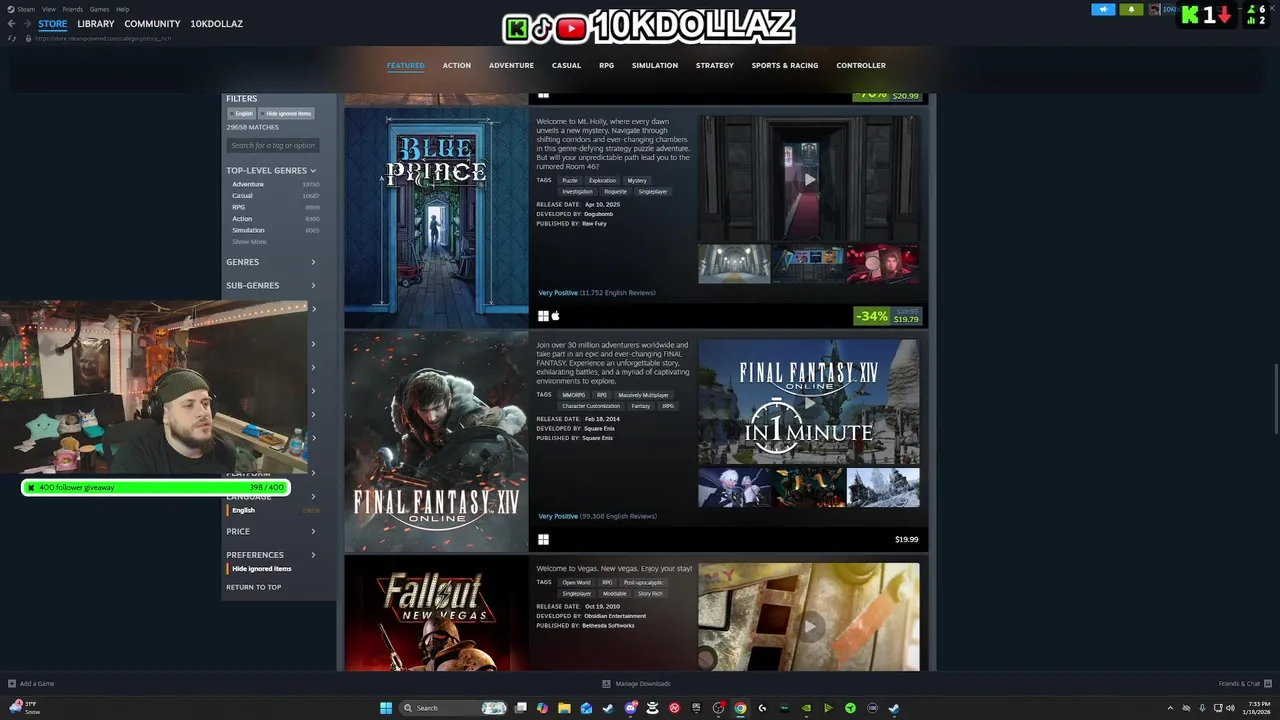
Task: Click the Return to Top link
Action: [x=253, y=587]
